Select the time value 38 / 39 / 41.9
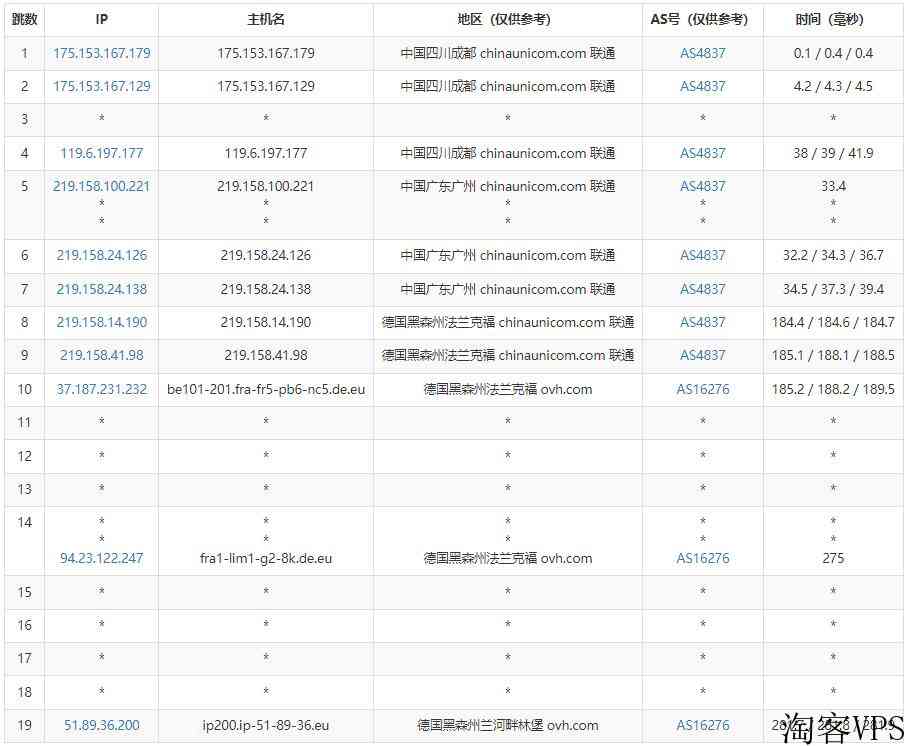905x746 pixels. [x=833, y=153]
